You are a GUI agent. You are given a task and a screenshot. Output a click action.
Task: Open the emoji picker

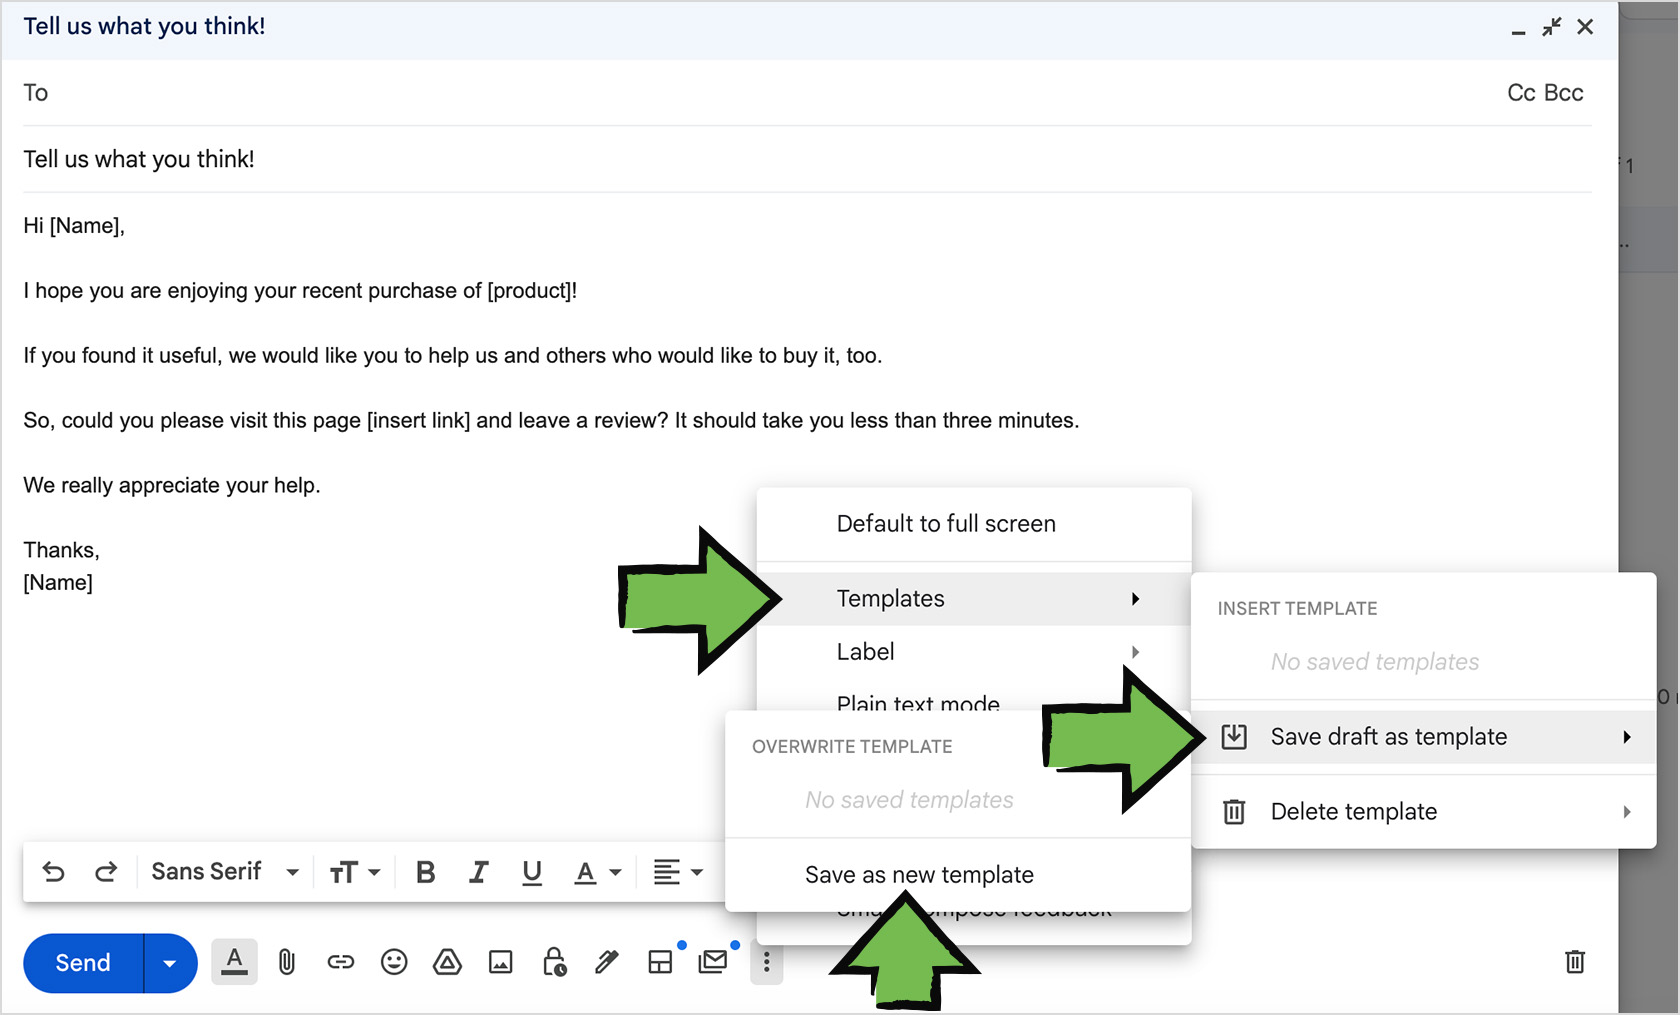(x=394, y=962)
